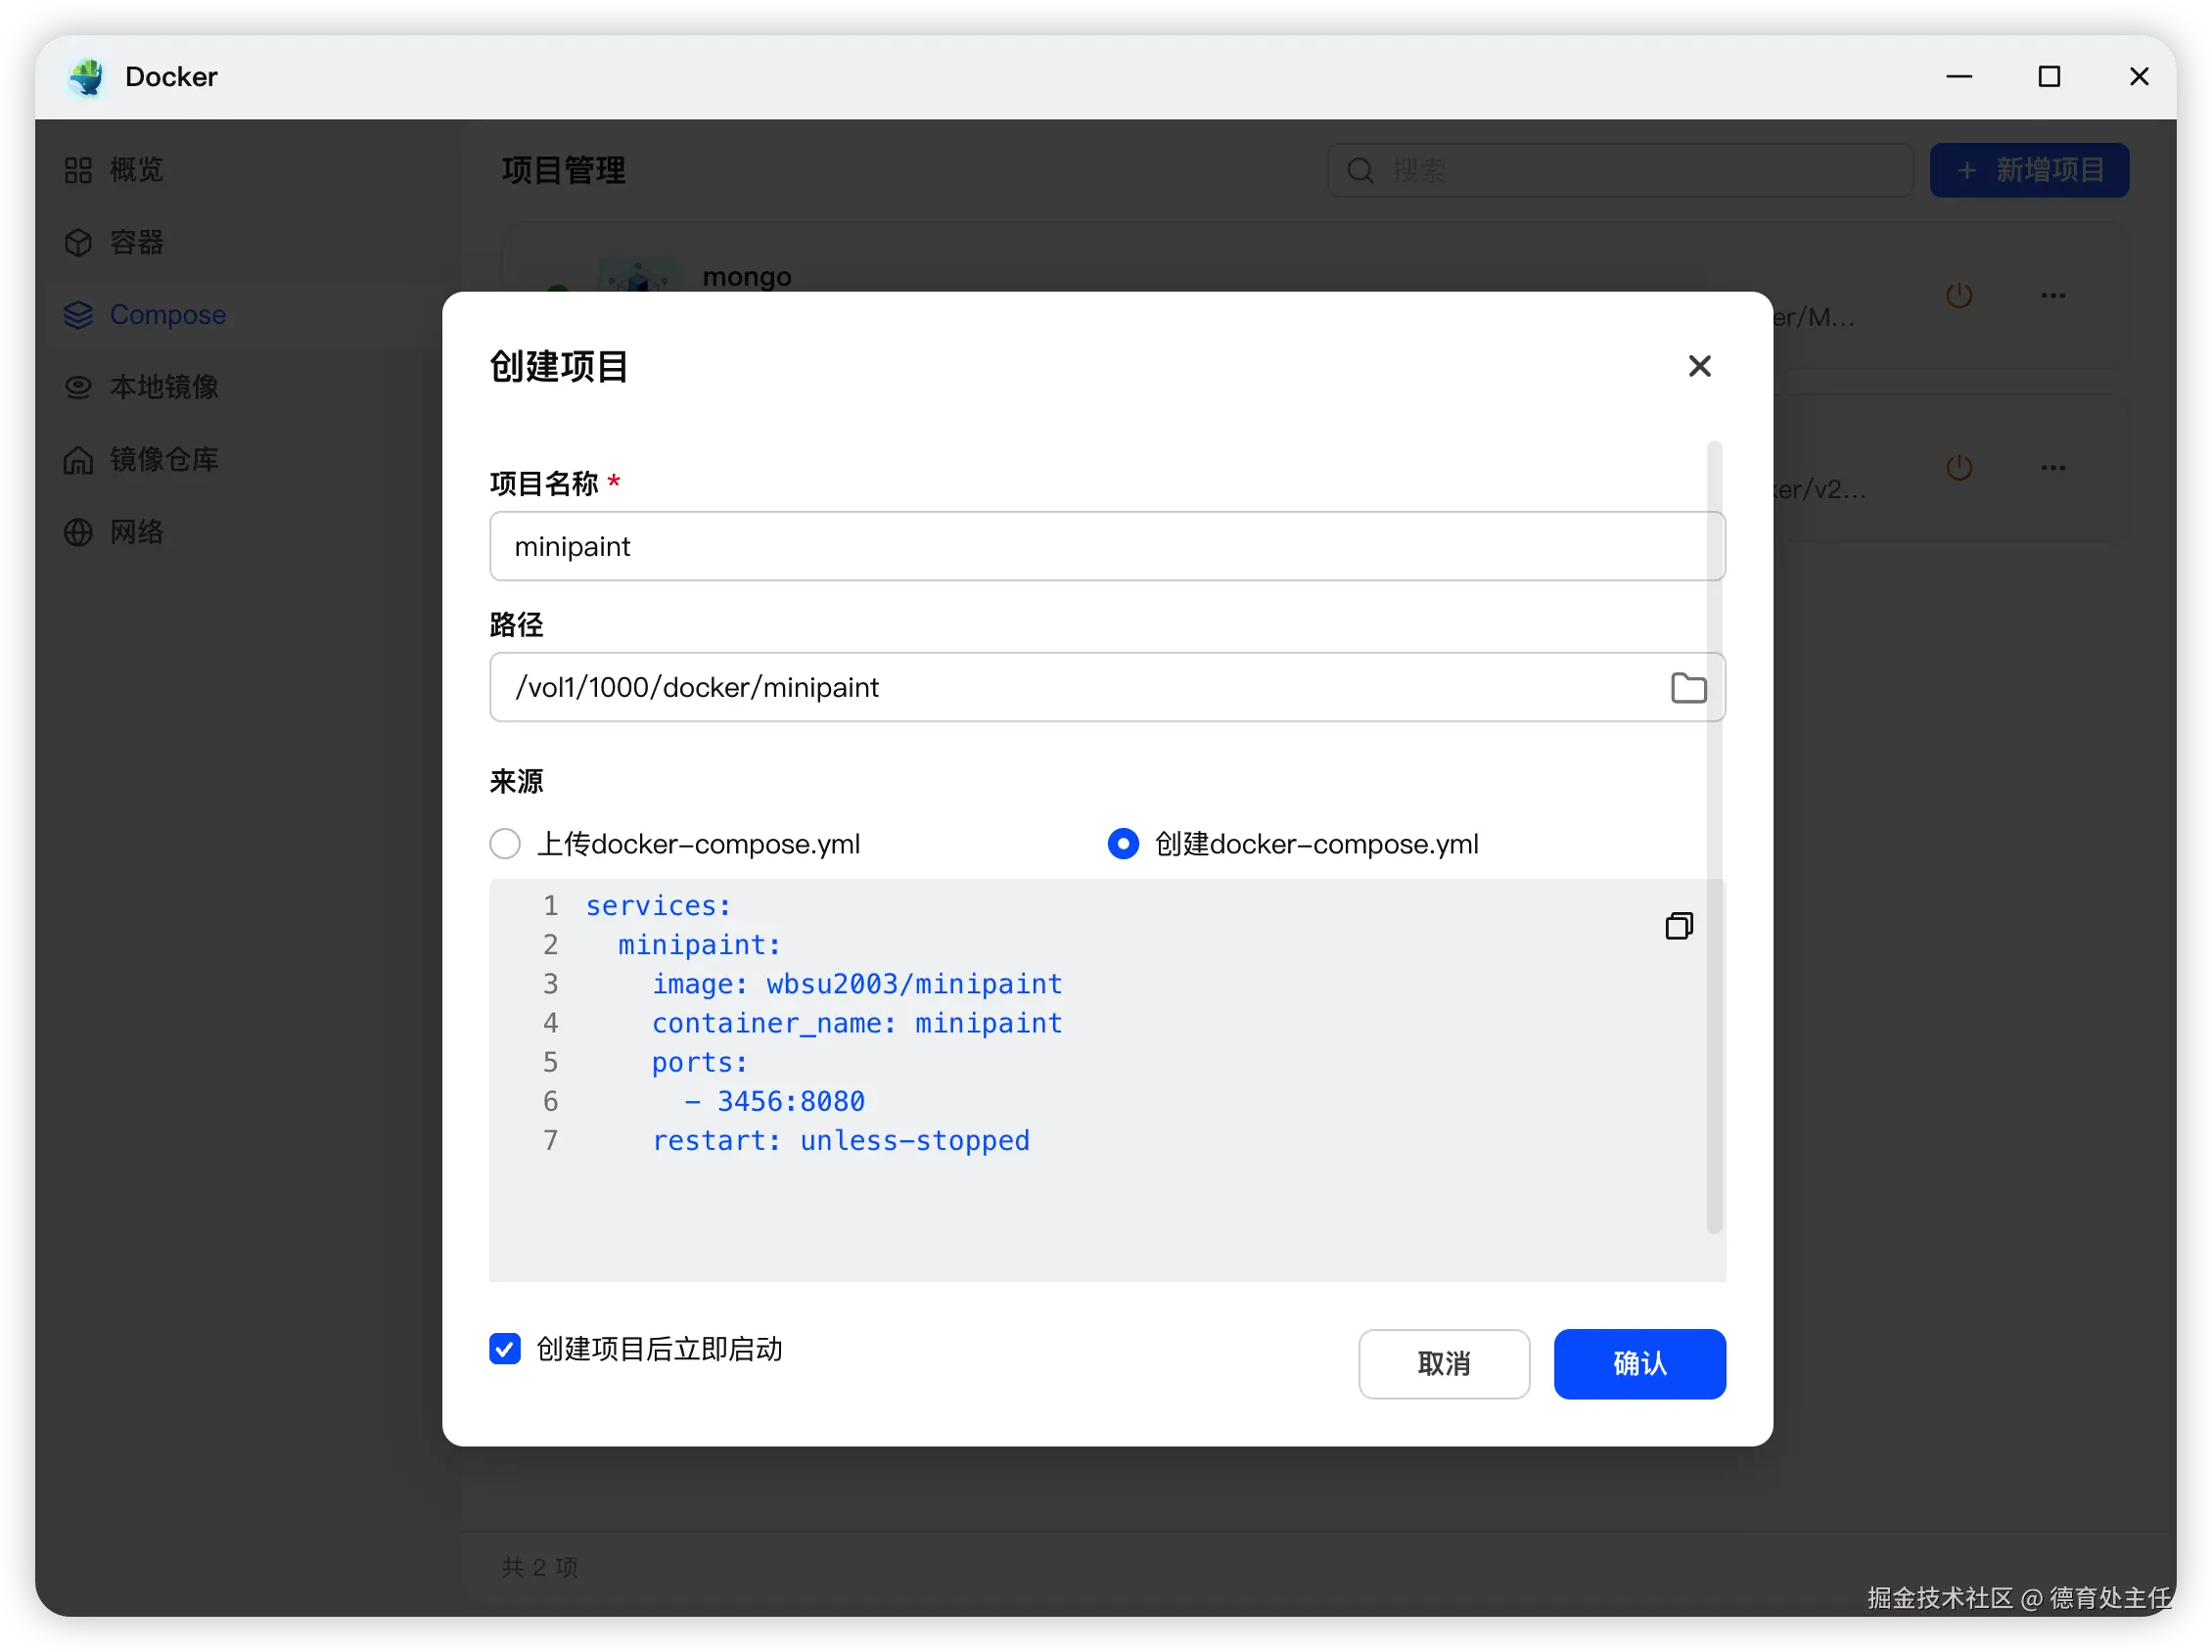The width and height of the screenshot is (2212, 1652).
Task: Open the second project's three-dot menu
Action: click(x=2052, y=468)
